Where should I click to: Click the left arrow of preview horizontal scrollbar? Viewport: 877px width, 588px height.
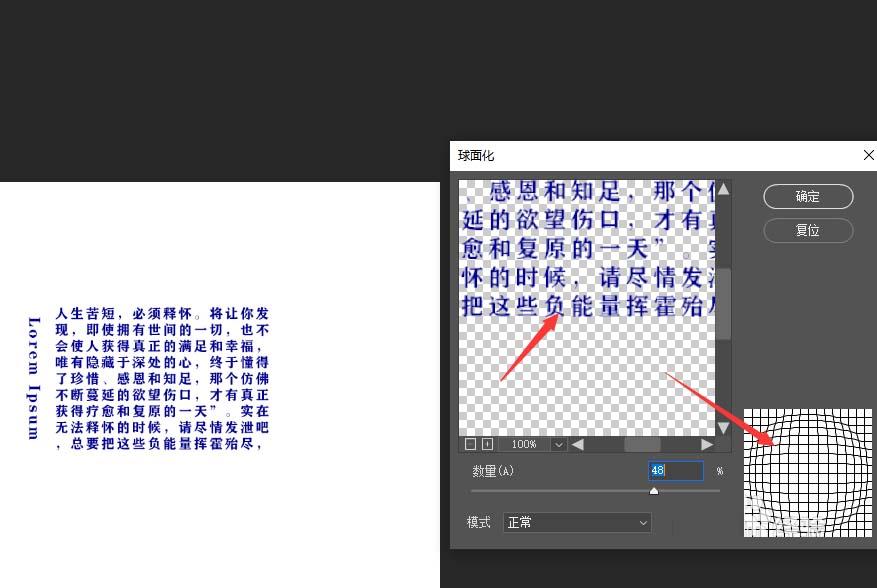pyautogui.click(x=578, y=444)
